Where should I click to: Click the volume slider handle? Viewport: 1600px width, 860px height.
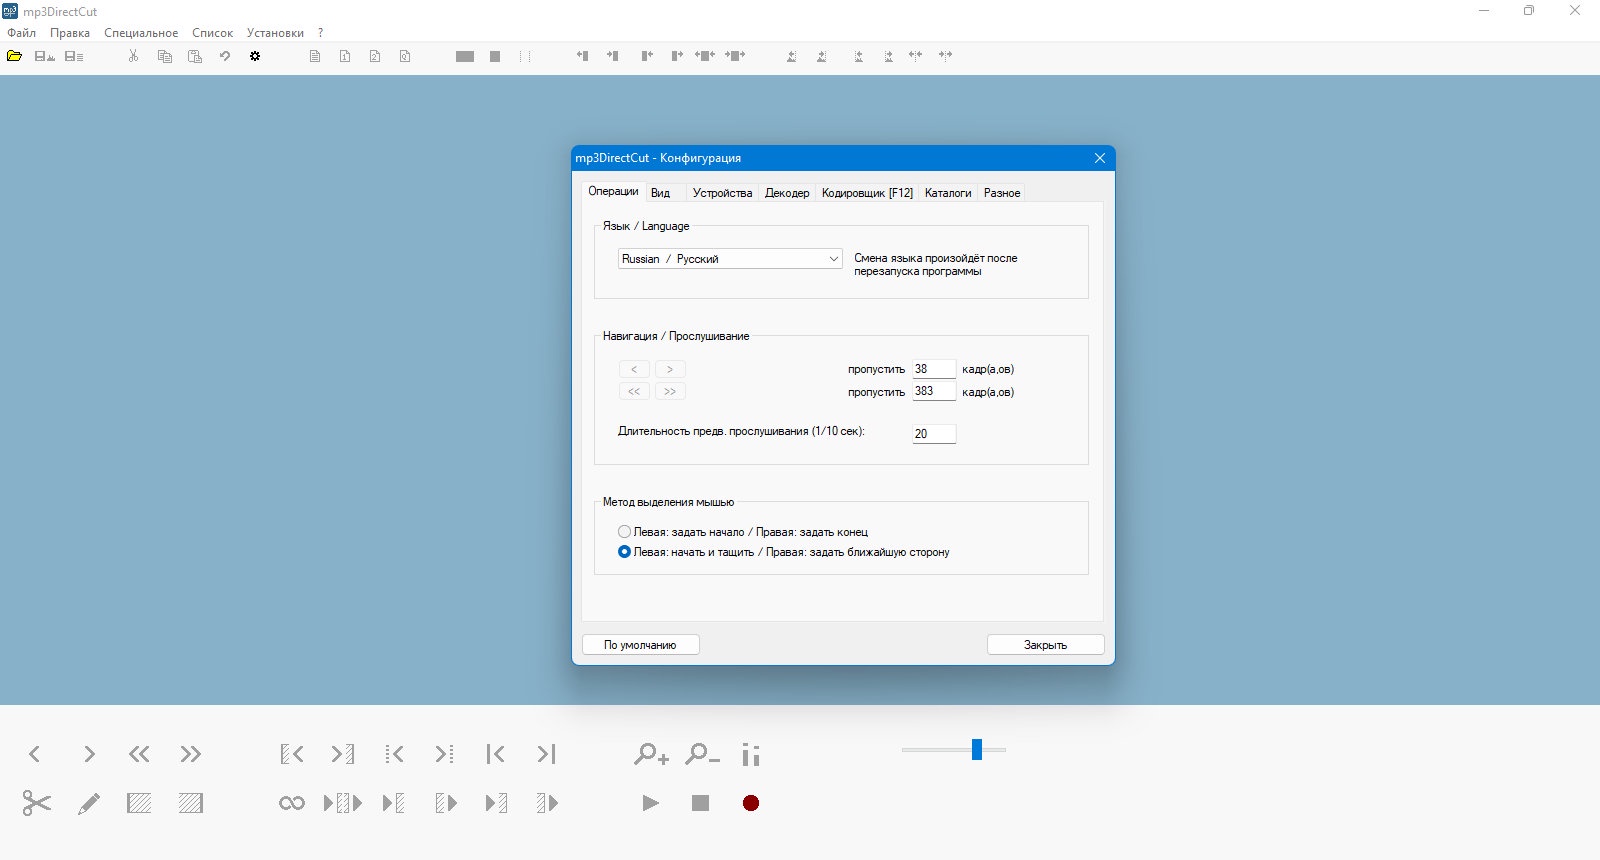coord(977,750)
